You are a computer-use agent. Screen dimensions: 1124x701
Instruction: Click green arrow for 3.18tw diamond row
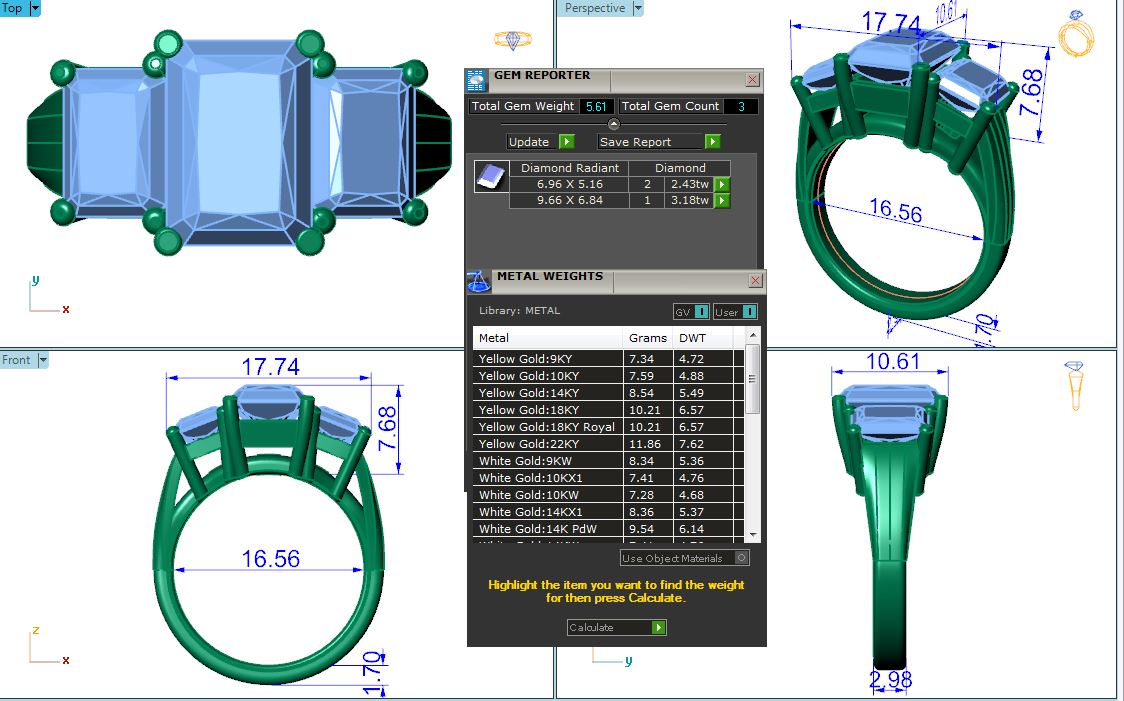tap(722, 201)
